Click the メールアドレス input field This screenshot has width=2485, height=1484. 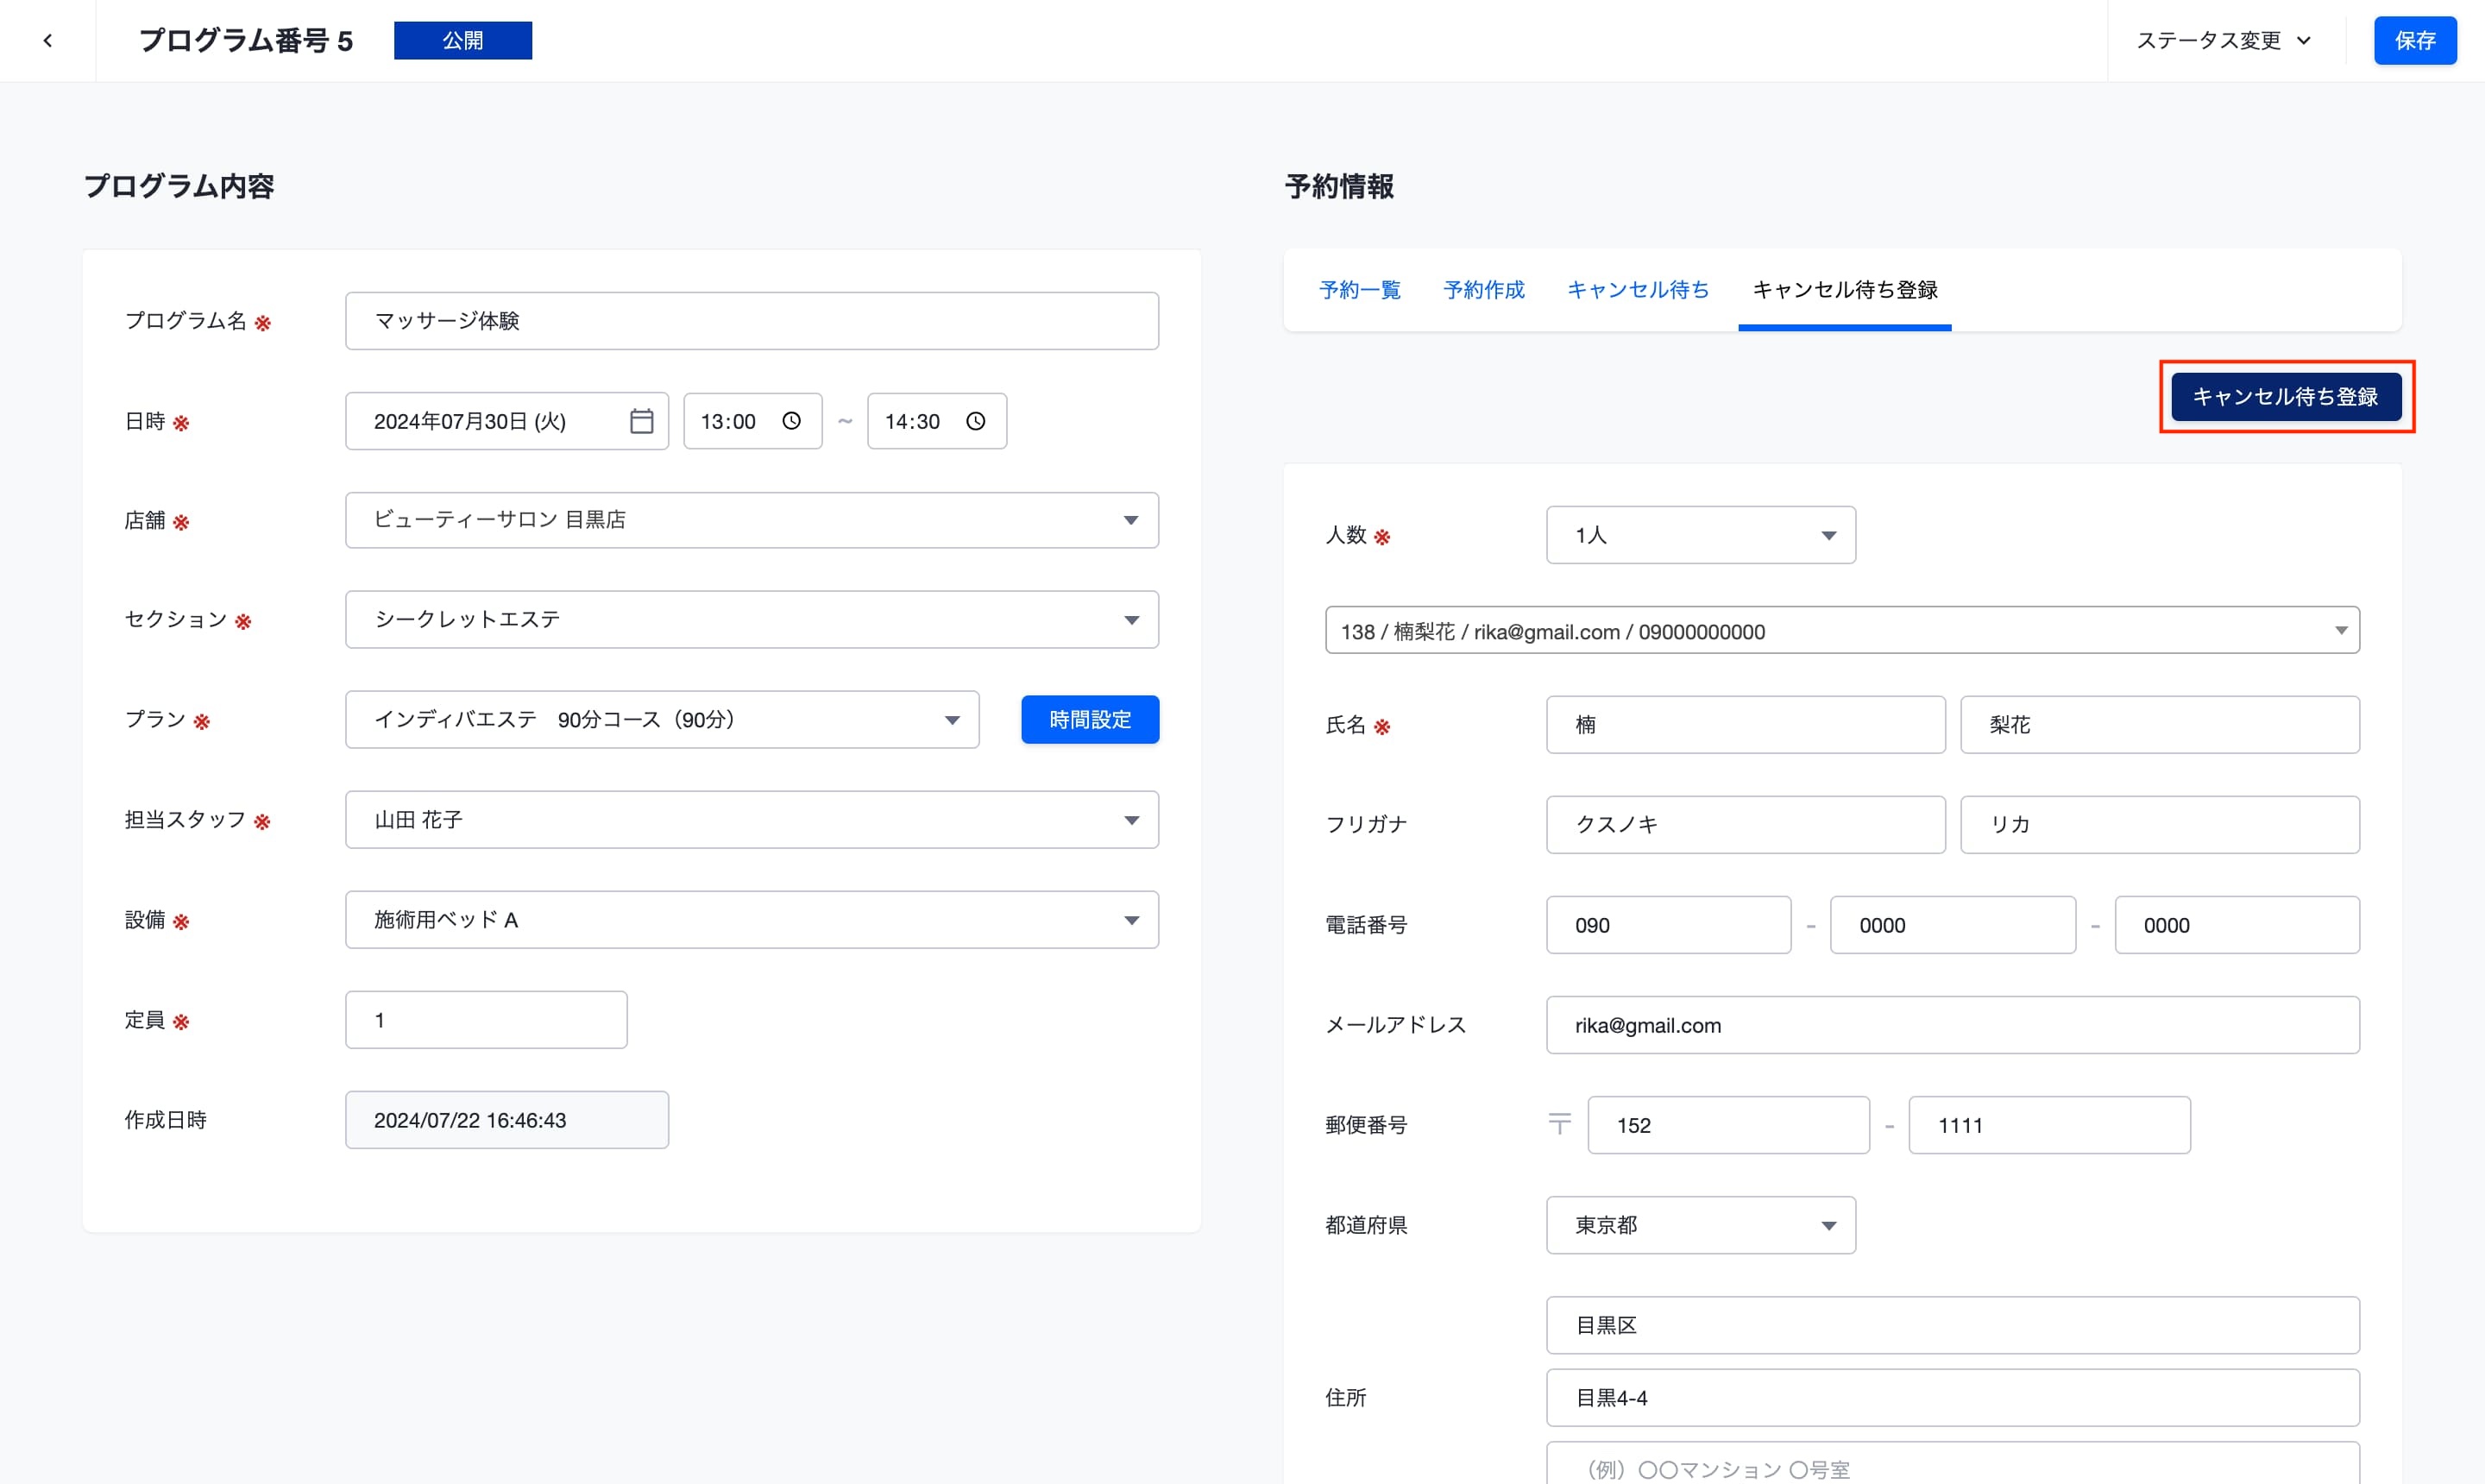click(1951, 1025)
